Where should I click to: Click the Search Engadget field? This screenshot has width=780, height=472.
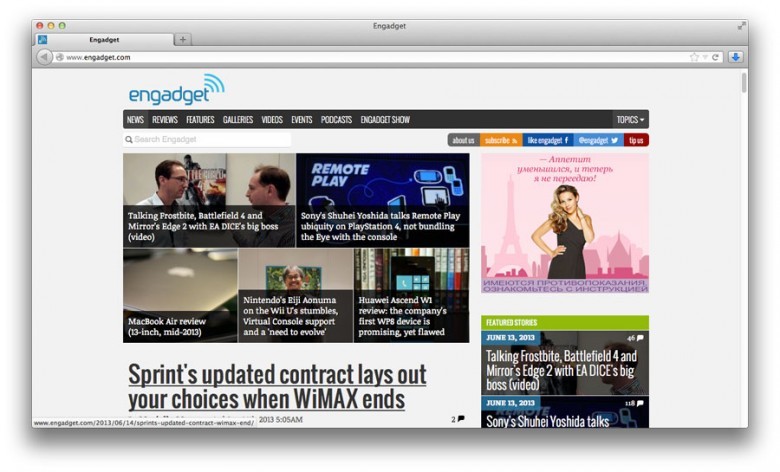point(207,140)
